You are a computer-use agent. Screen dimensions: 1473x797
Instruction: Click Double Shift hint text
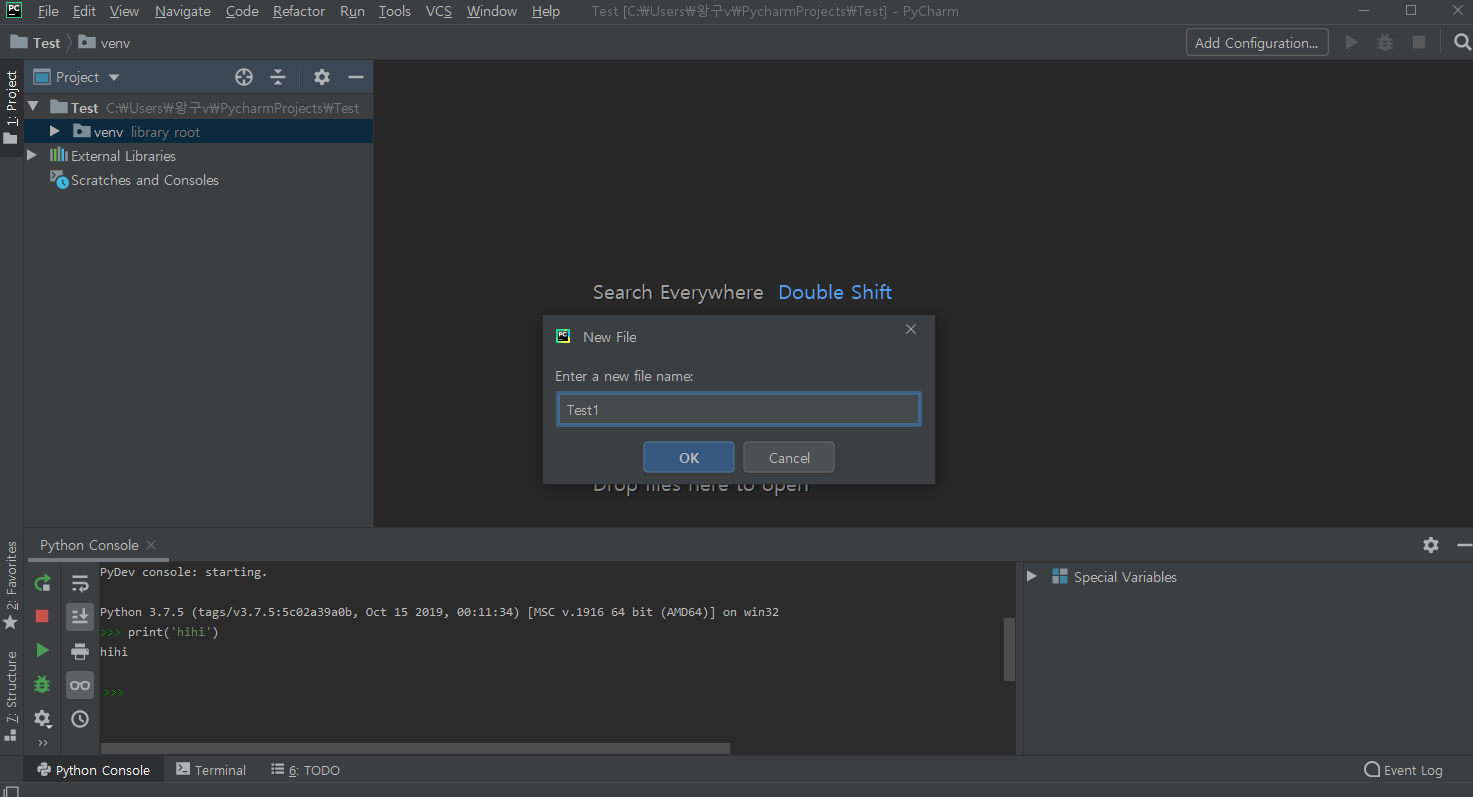tap(835, 292)
